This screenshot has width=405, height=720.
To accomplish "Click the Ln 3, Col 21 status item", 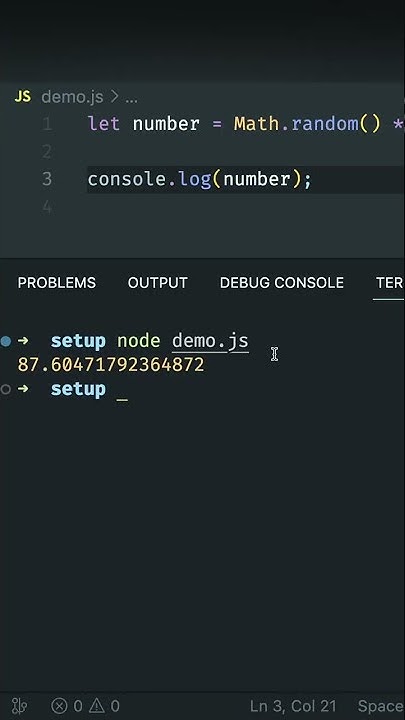I will point(293,706).
